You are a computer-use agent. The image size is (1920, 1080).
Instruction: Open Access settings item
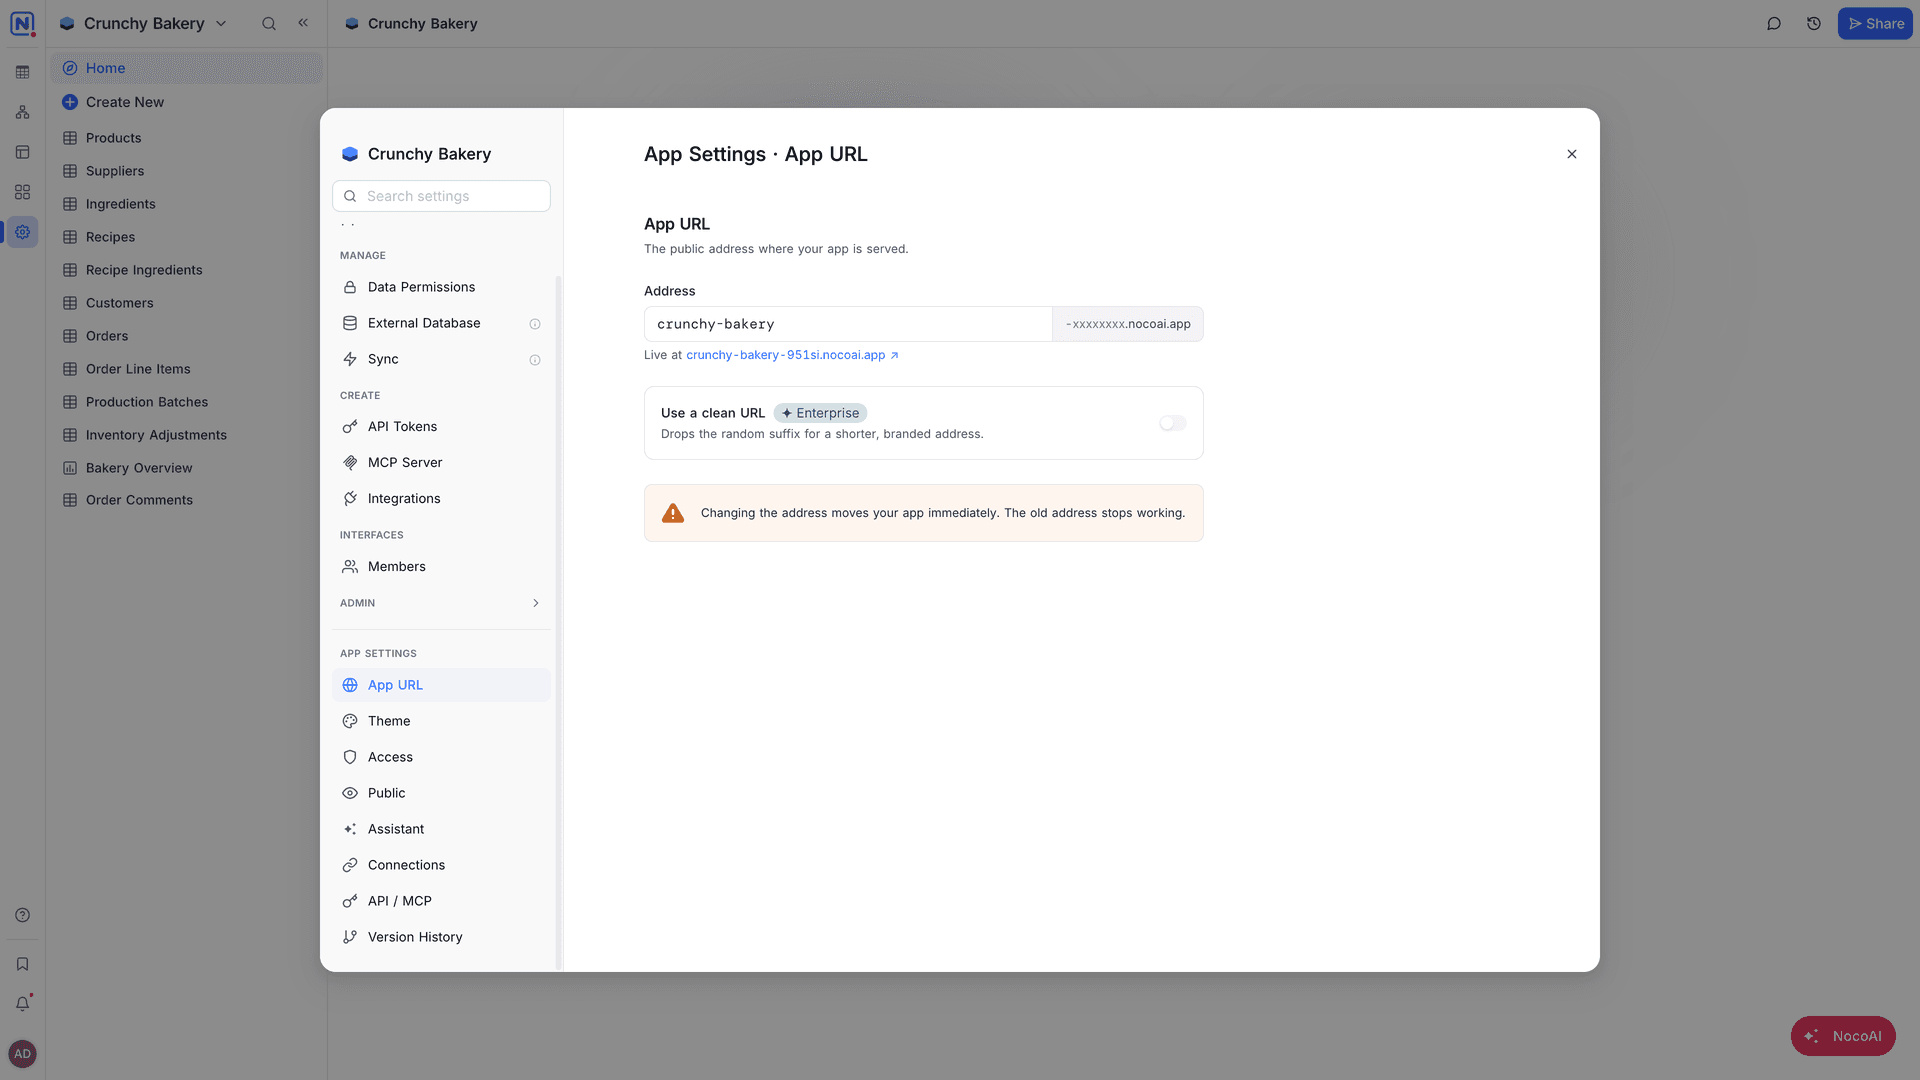coord(441,757)
